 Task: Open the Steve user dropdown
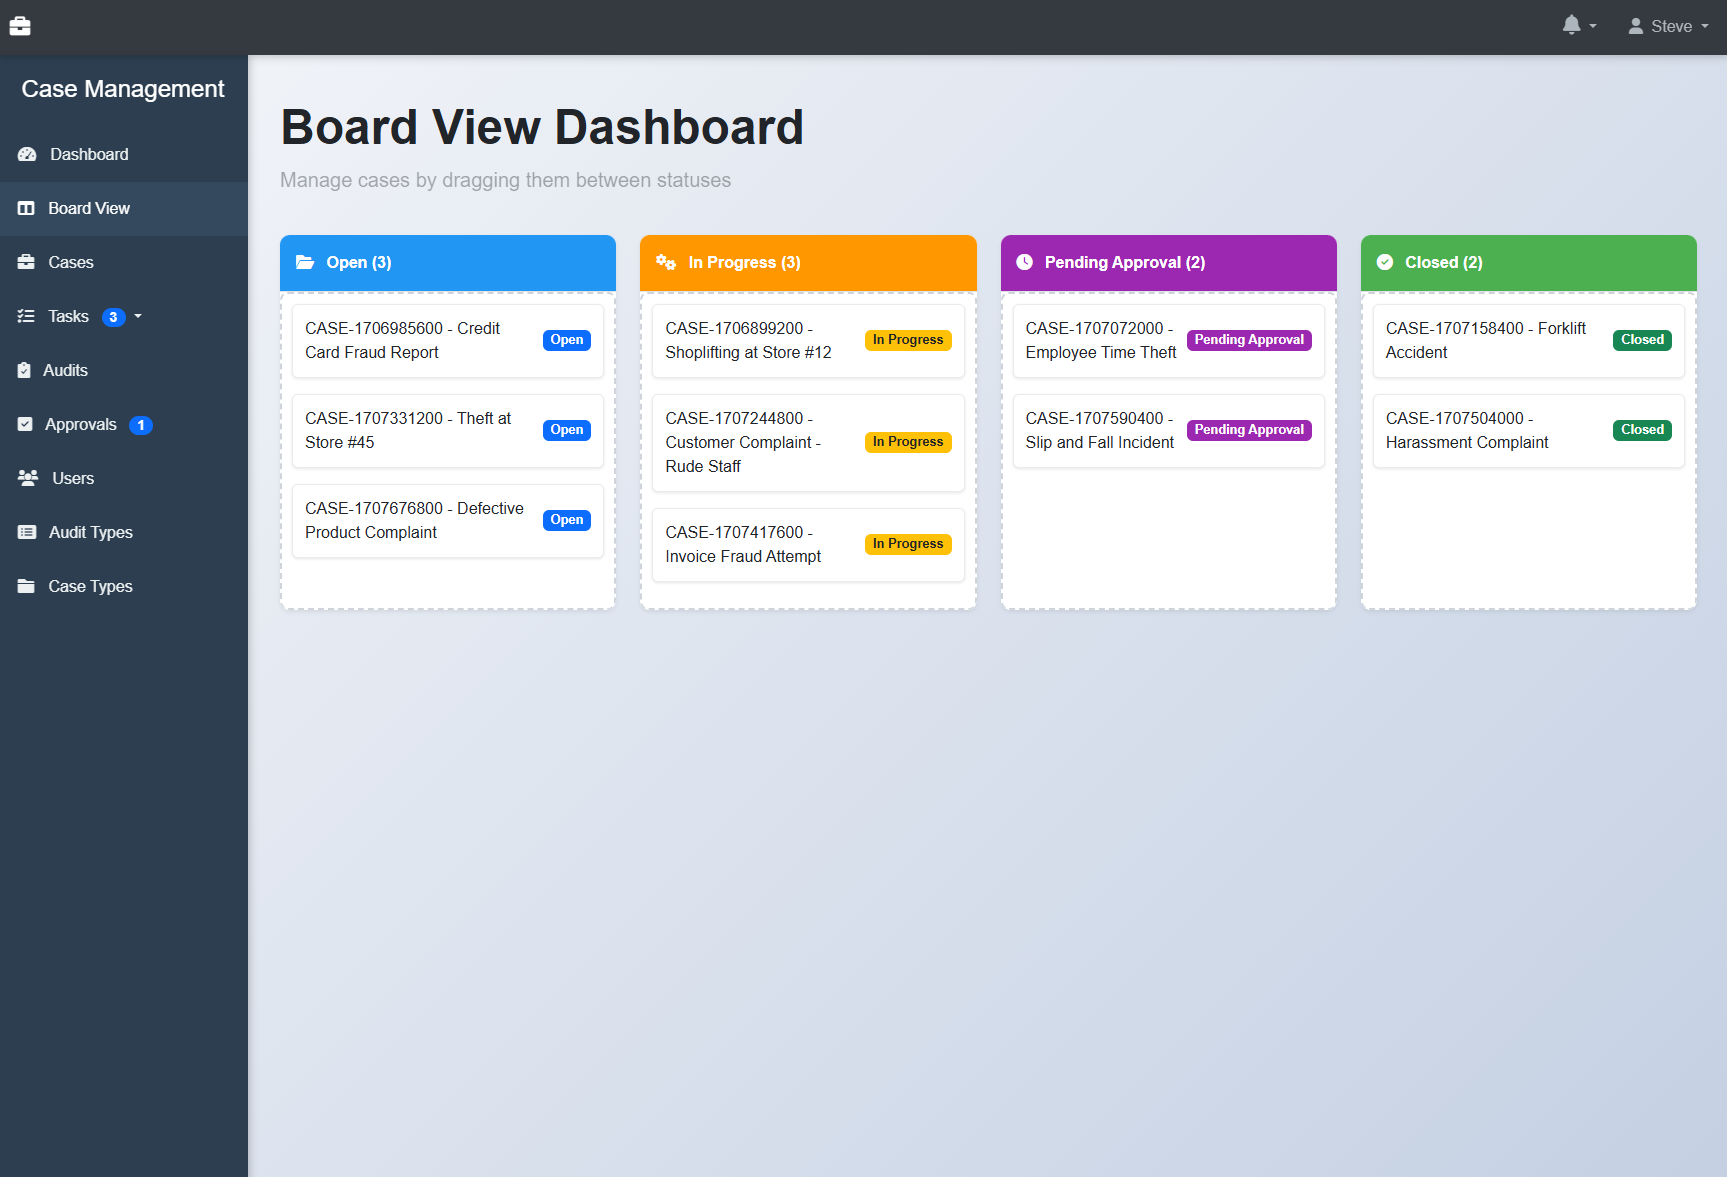coord(1668,26)
